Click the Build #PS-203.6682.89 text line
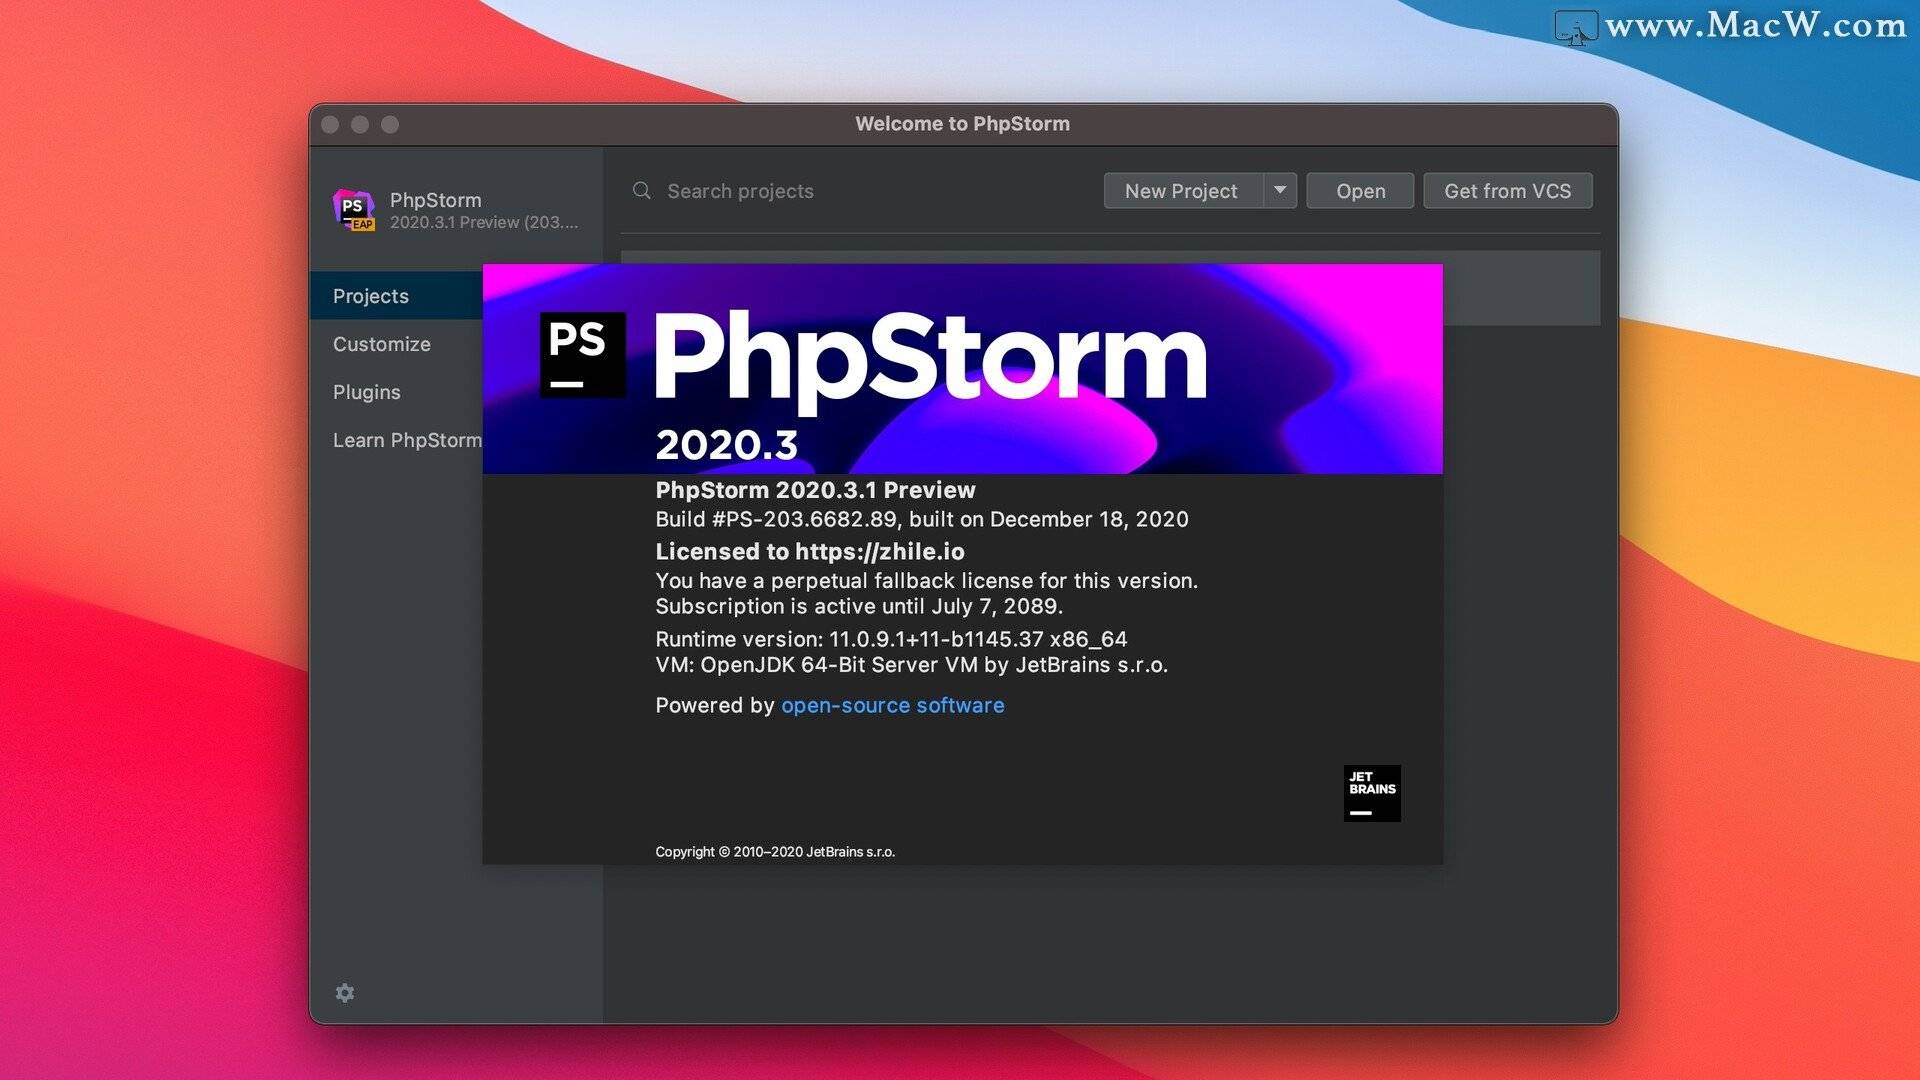Viewport: 1920px width, 1080px height. click(922, 519)
